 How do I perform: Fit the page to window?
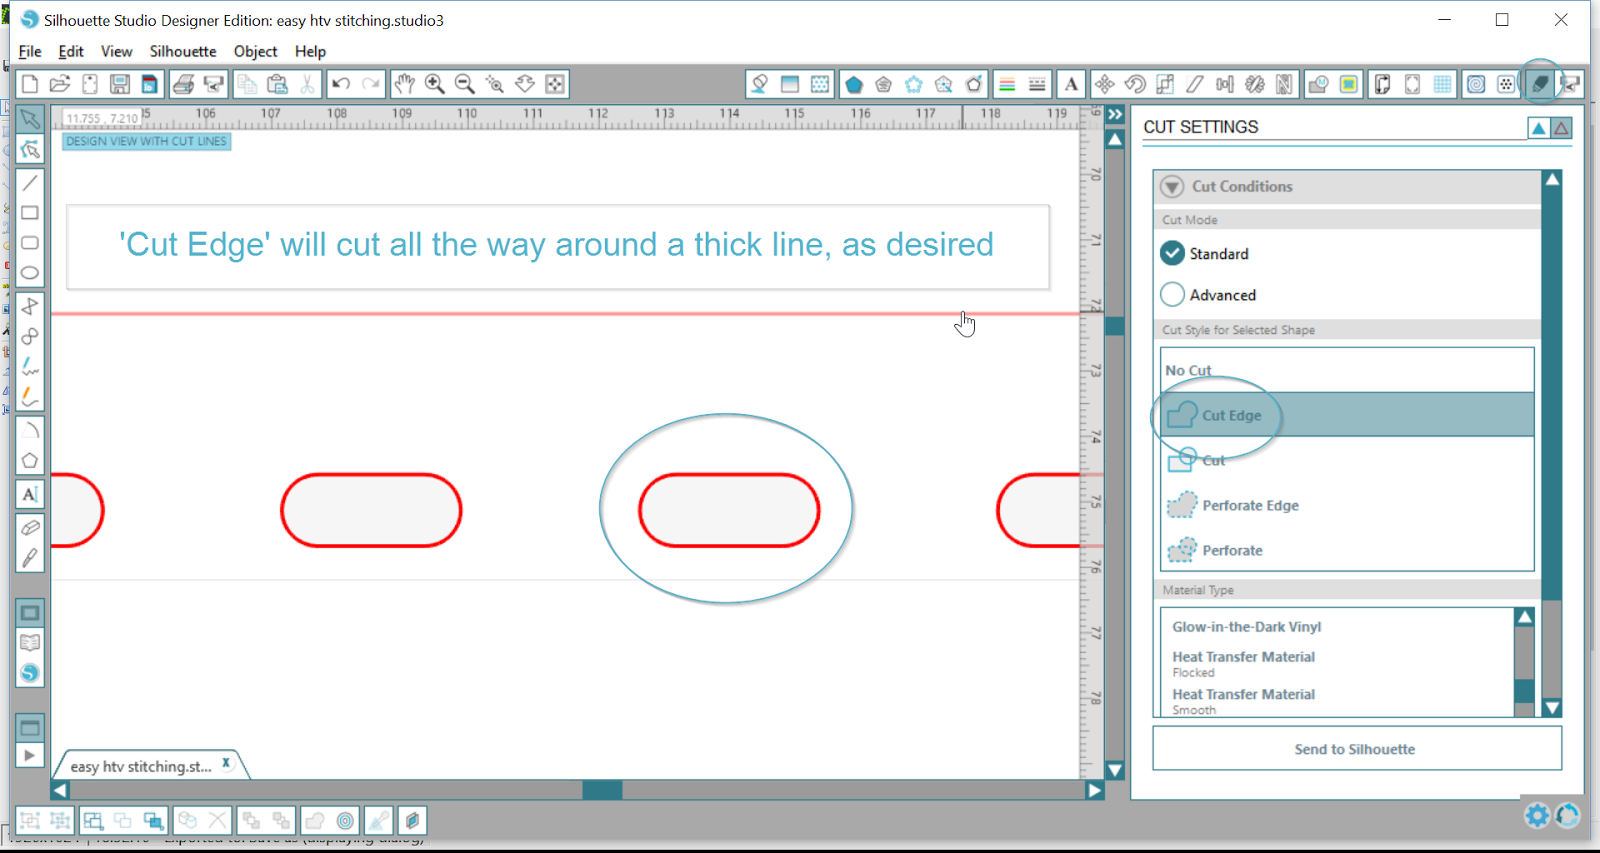pos(555,84)
